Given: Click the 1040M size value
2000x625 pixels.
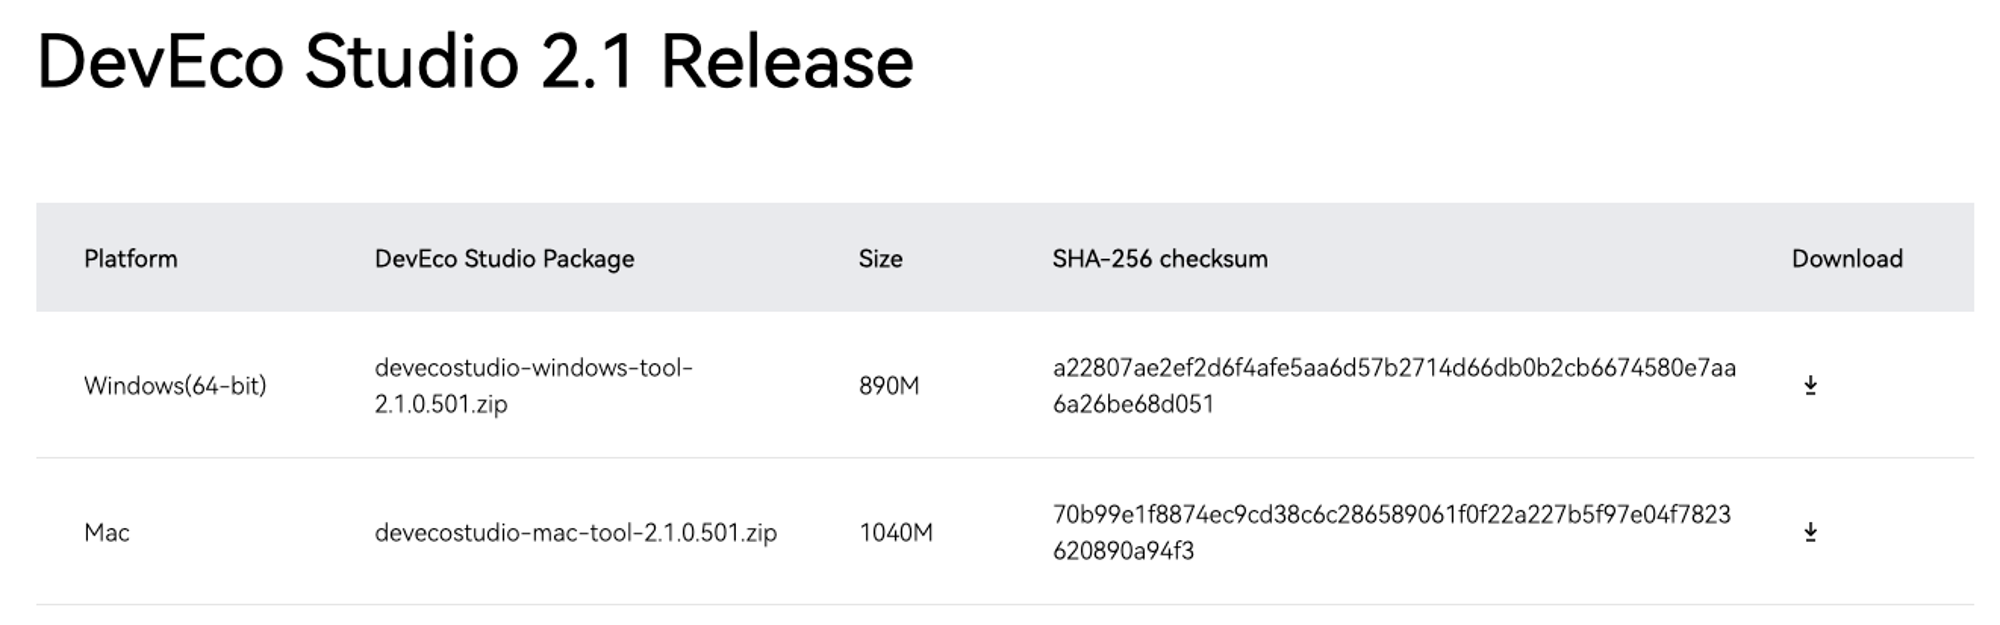Looking at the screenshot, I should click(x=896, y=533).
